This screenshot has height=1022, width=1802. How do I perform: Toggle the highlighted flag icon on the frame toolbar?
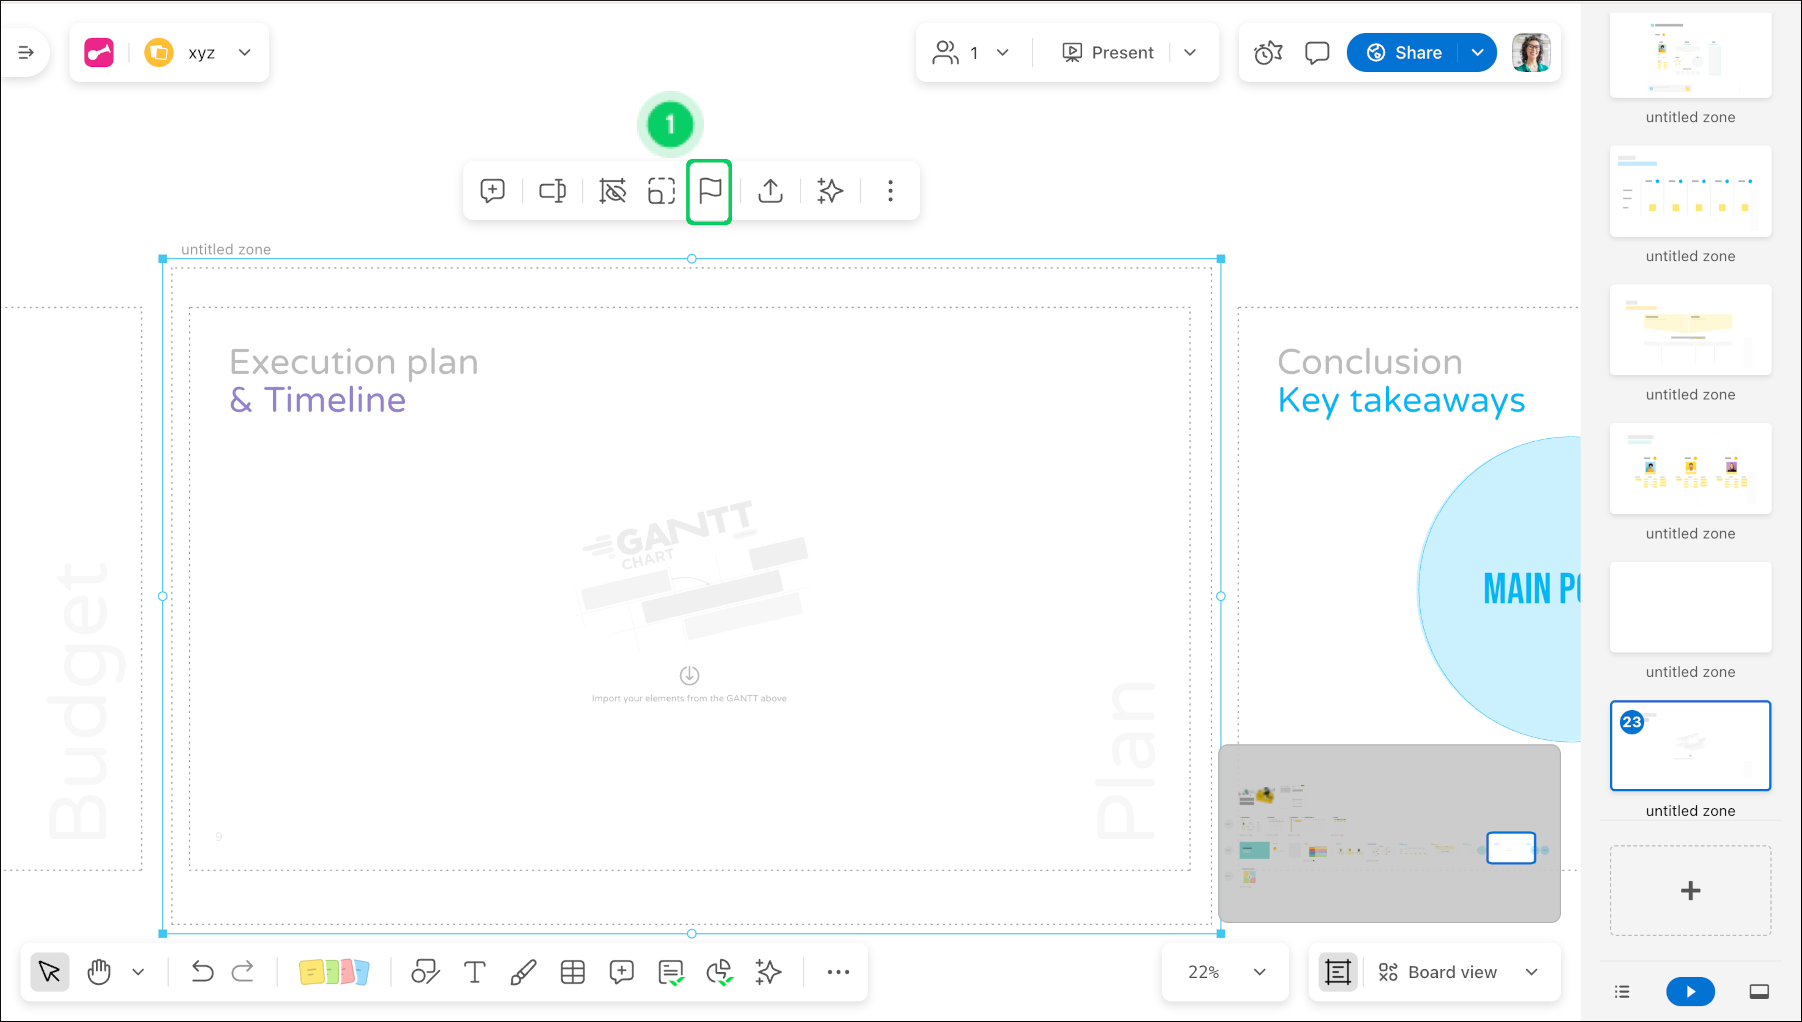[x=709, y=191]
